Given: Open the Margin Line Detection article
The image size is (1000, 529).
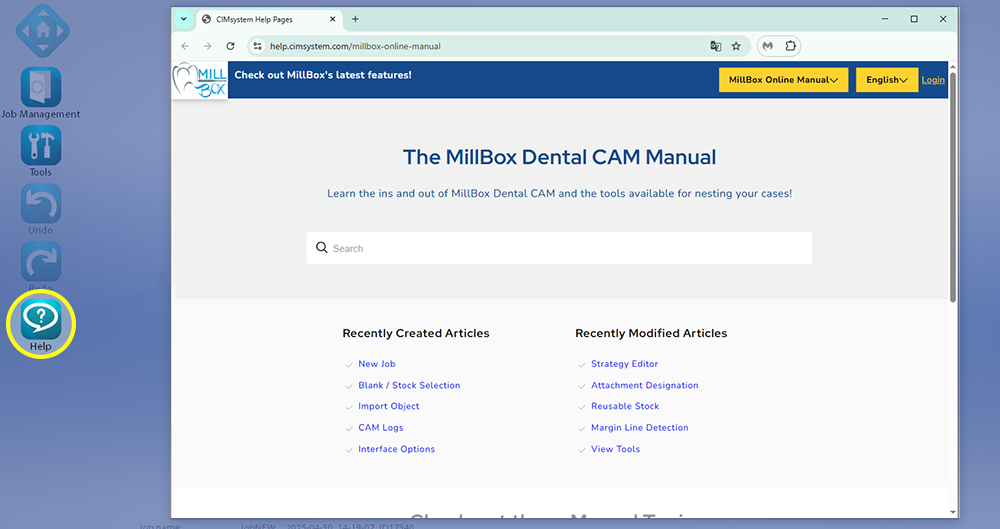Looking at the screenshot, I should [640, 428].
